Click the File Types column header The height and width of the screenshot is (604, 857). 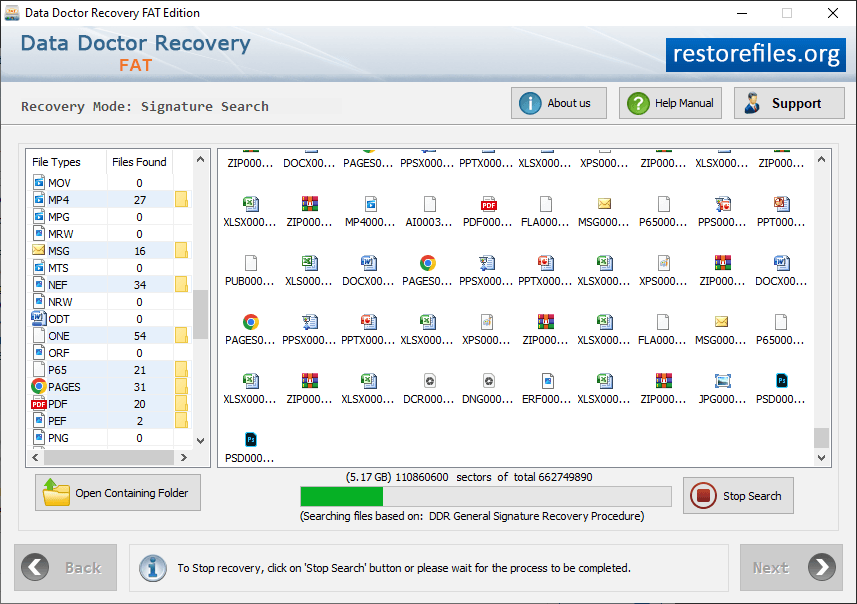point(66,162)
